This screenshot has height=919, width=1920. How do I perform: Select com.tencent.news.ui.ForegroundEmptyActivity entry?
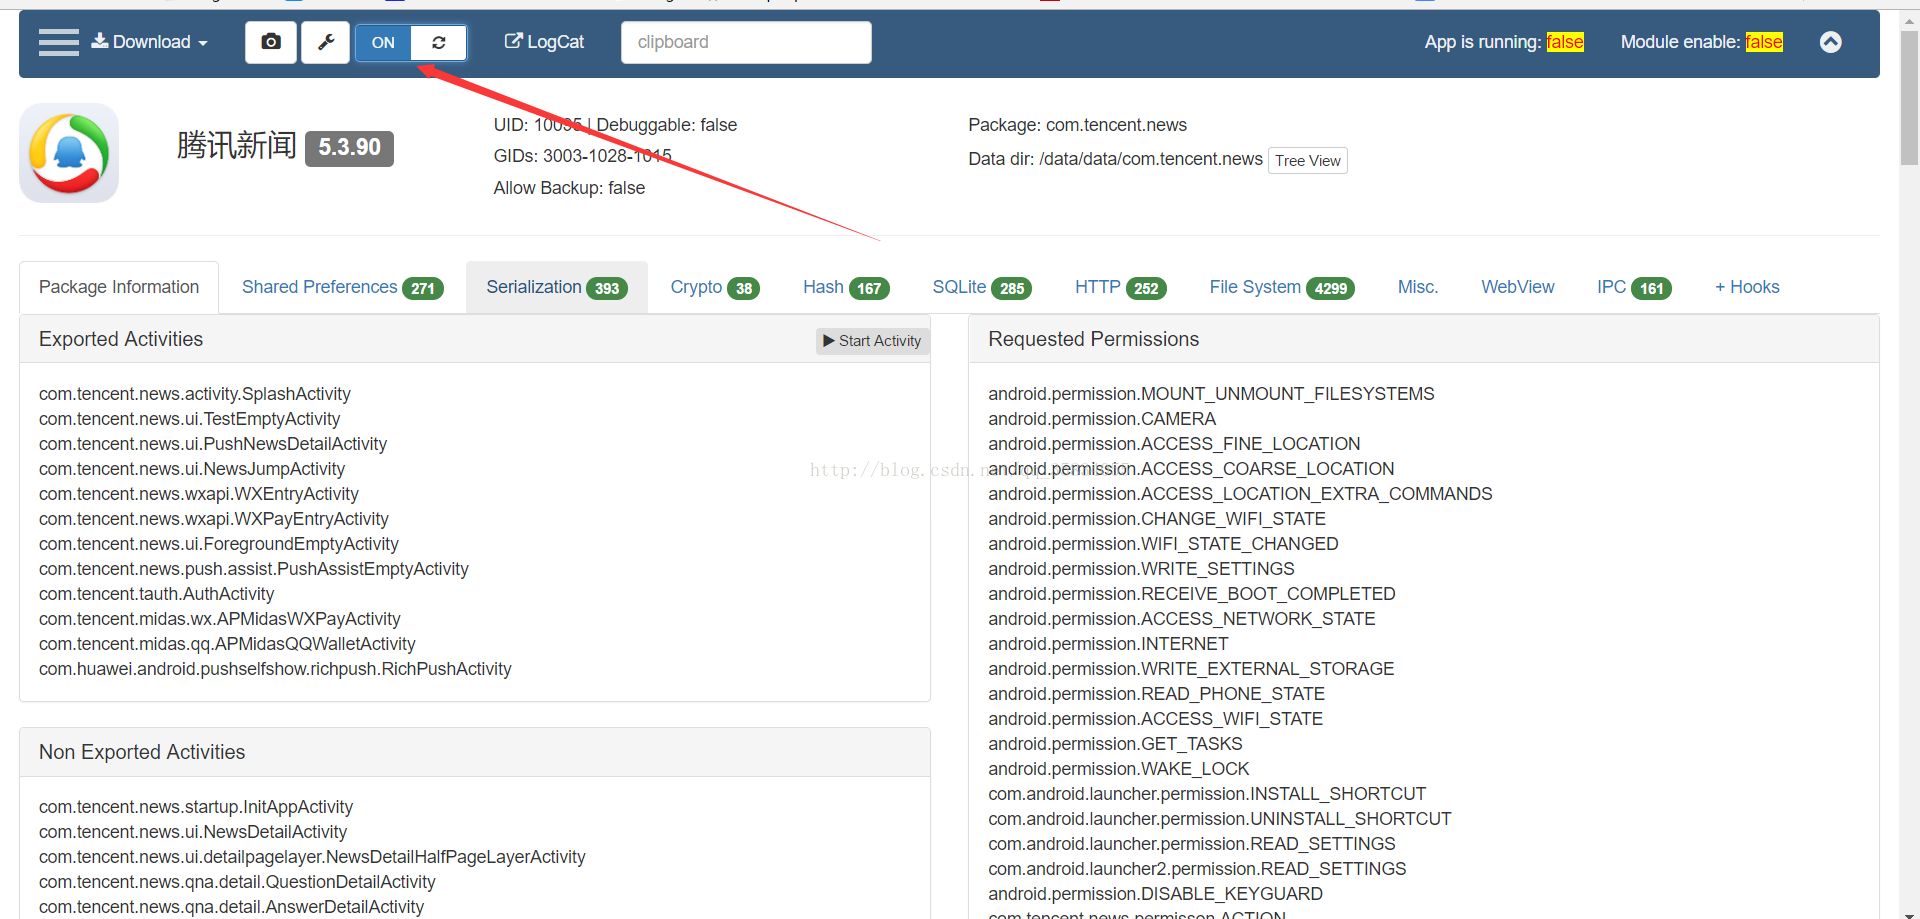tap(219, 544)
